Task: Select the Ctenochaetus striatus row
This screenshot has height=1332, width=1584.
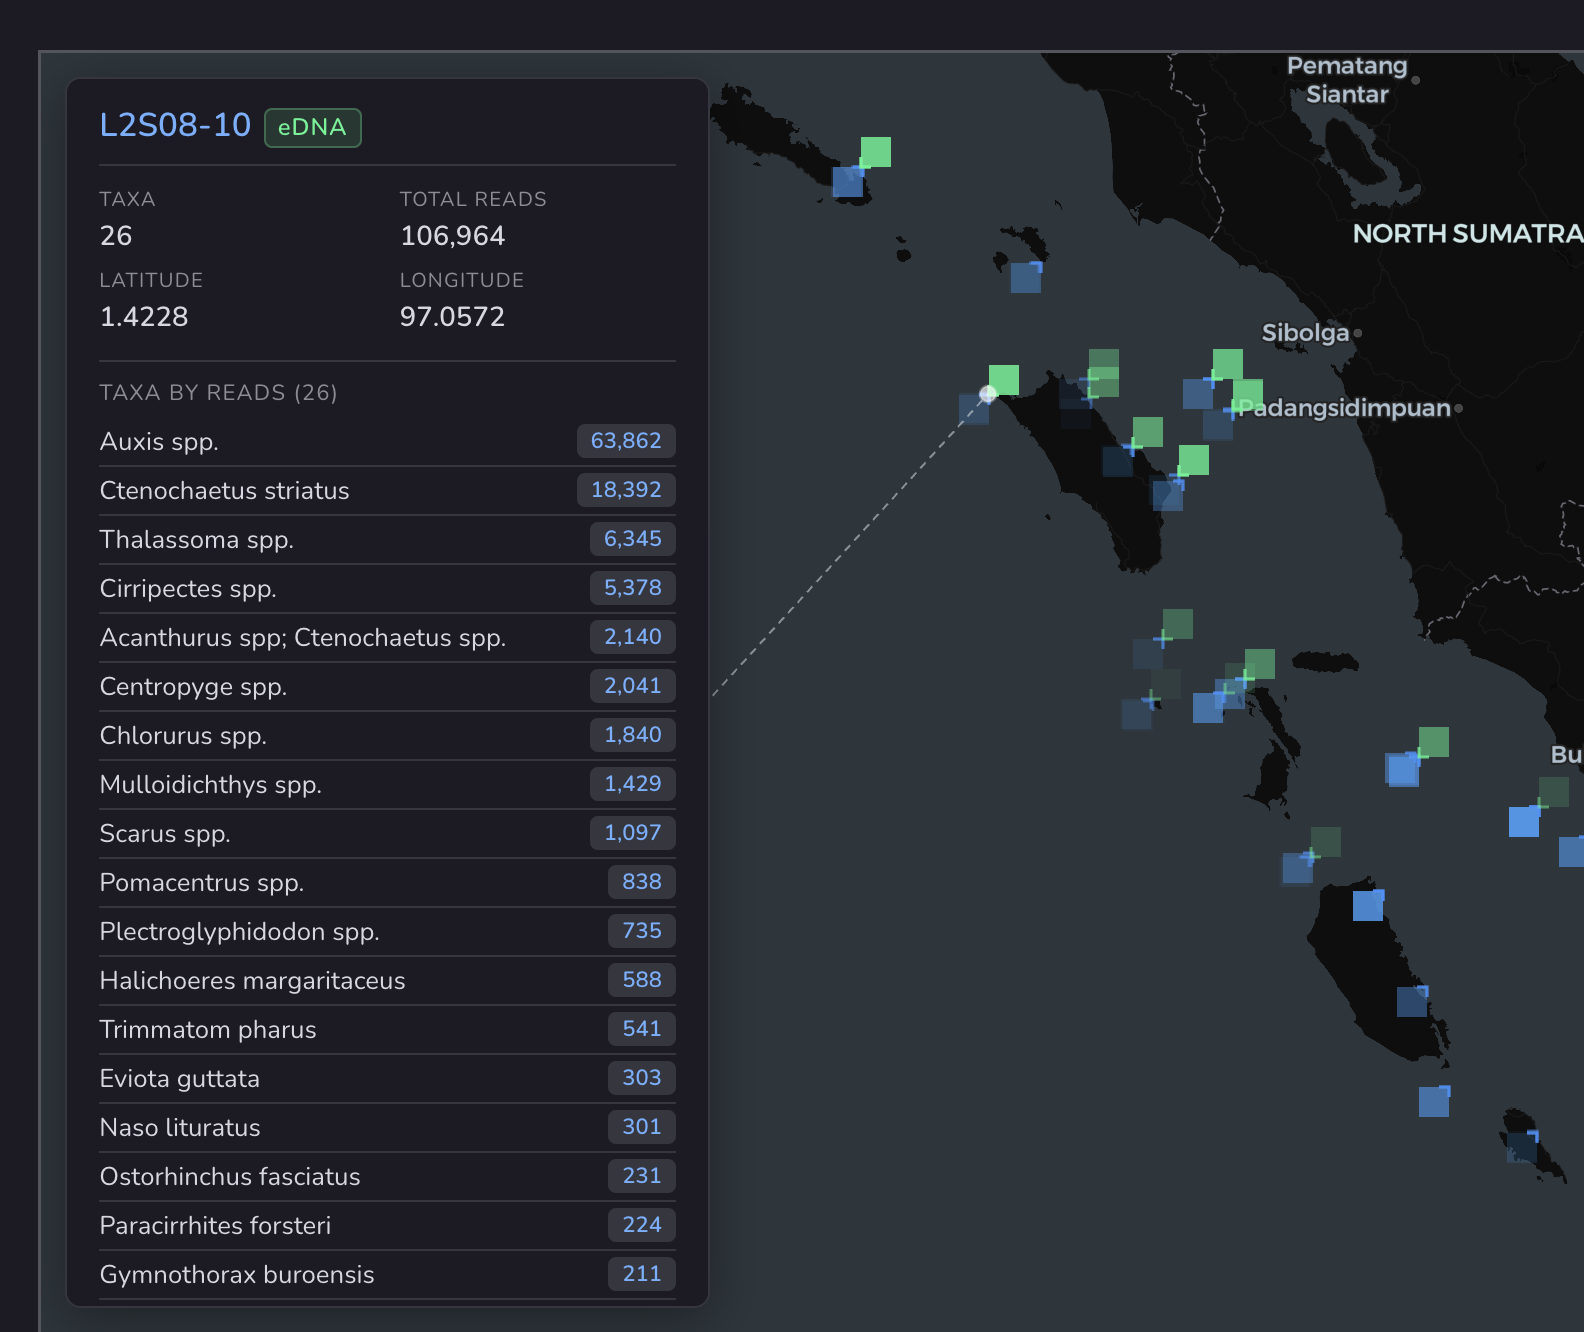Action: (387, 490)
